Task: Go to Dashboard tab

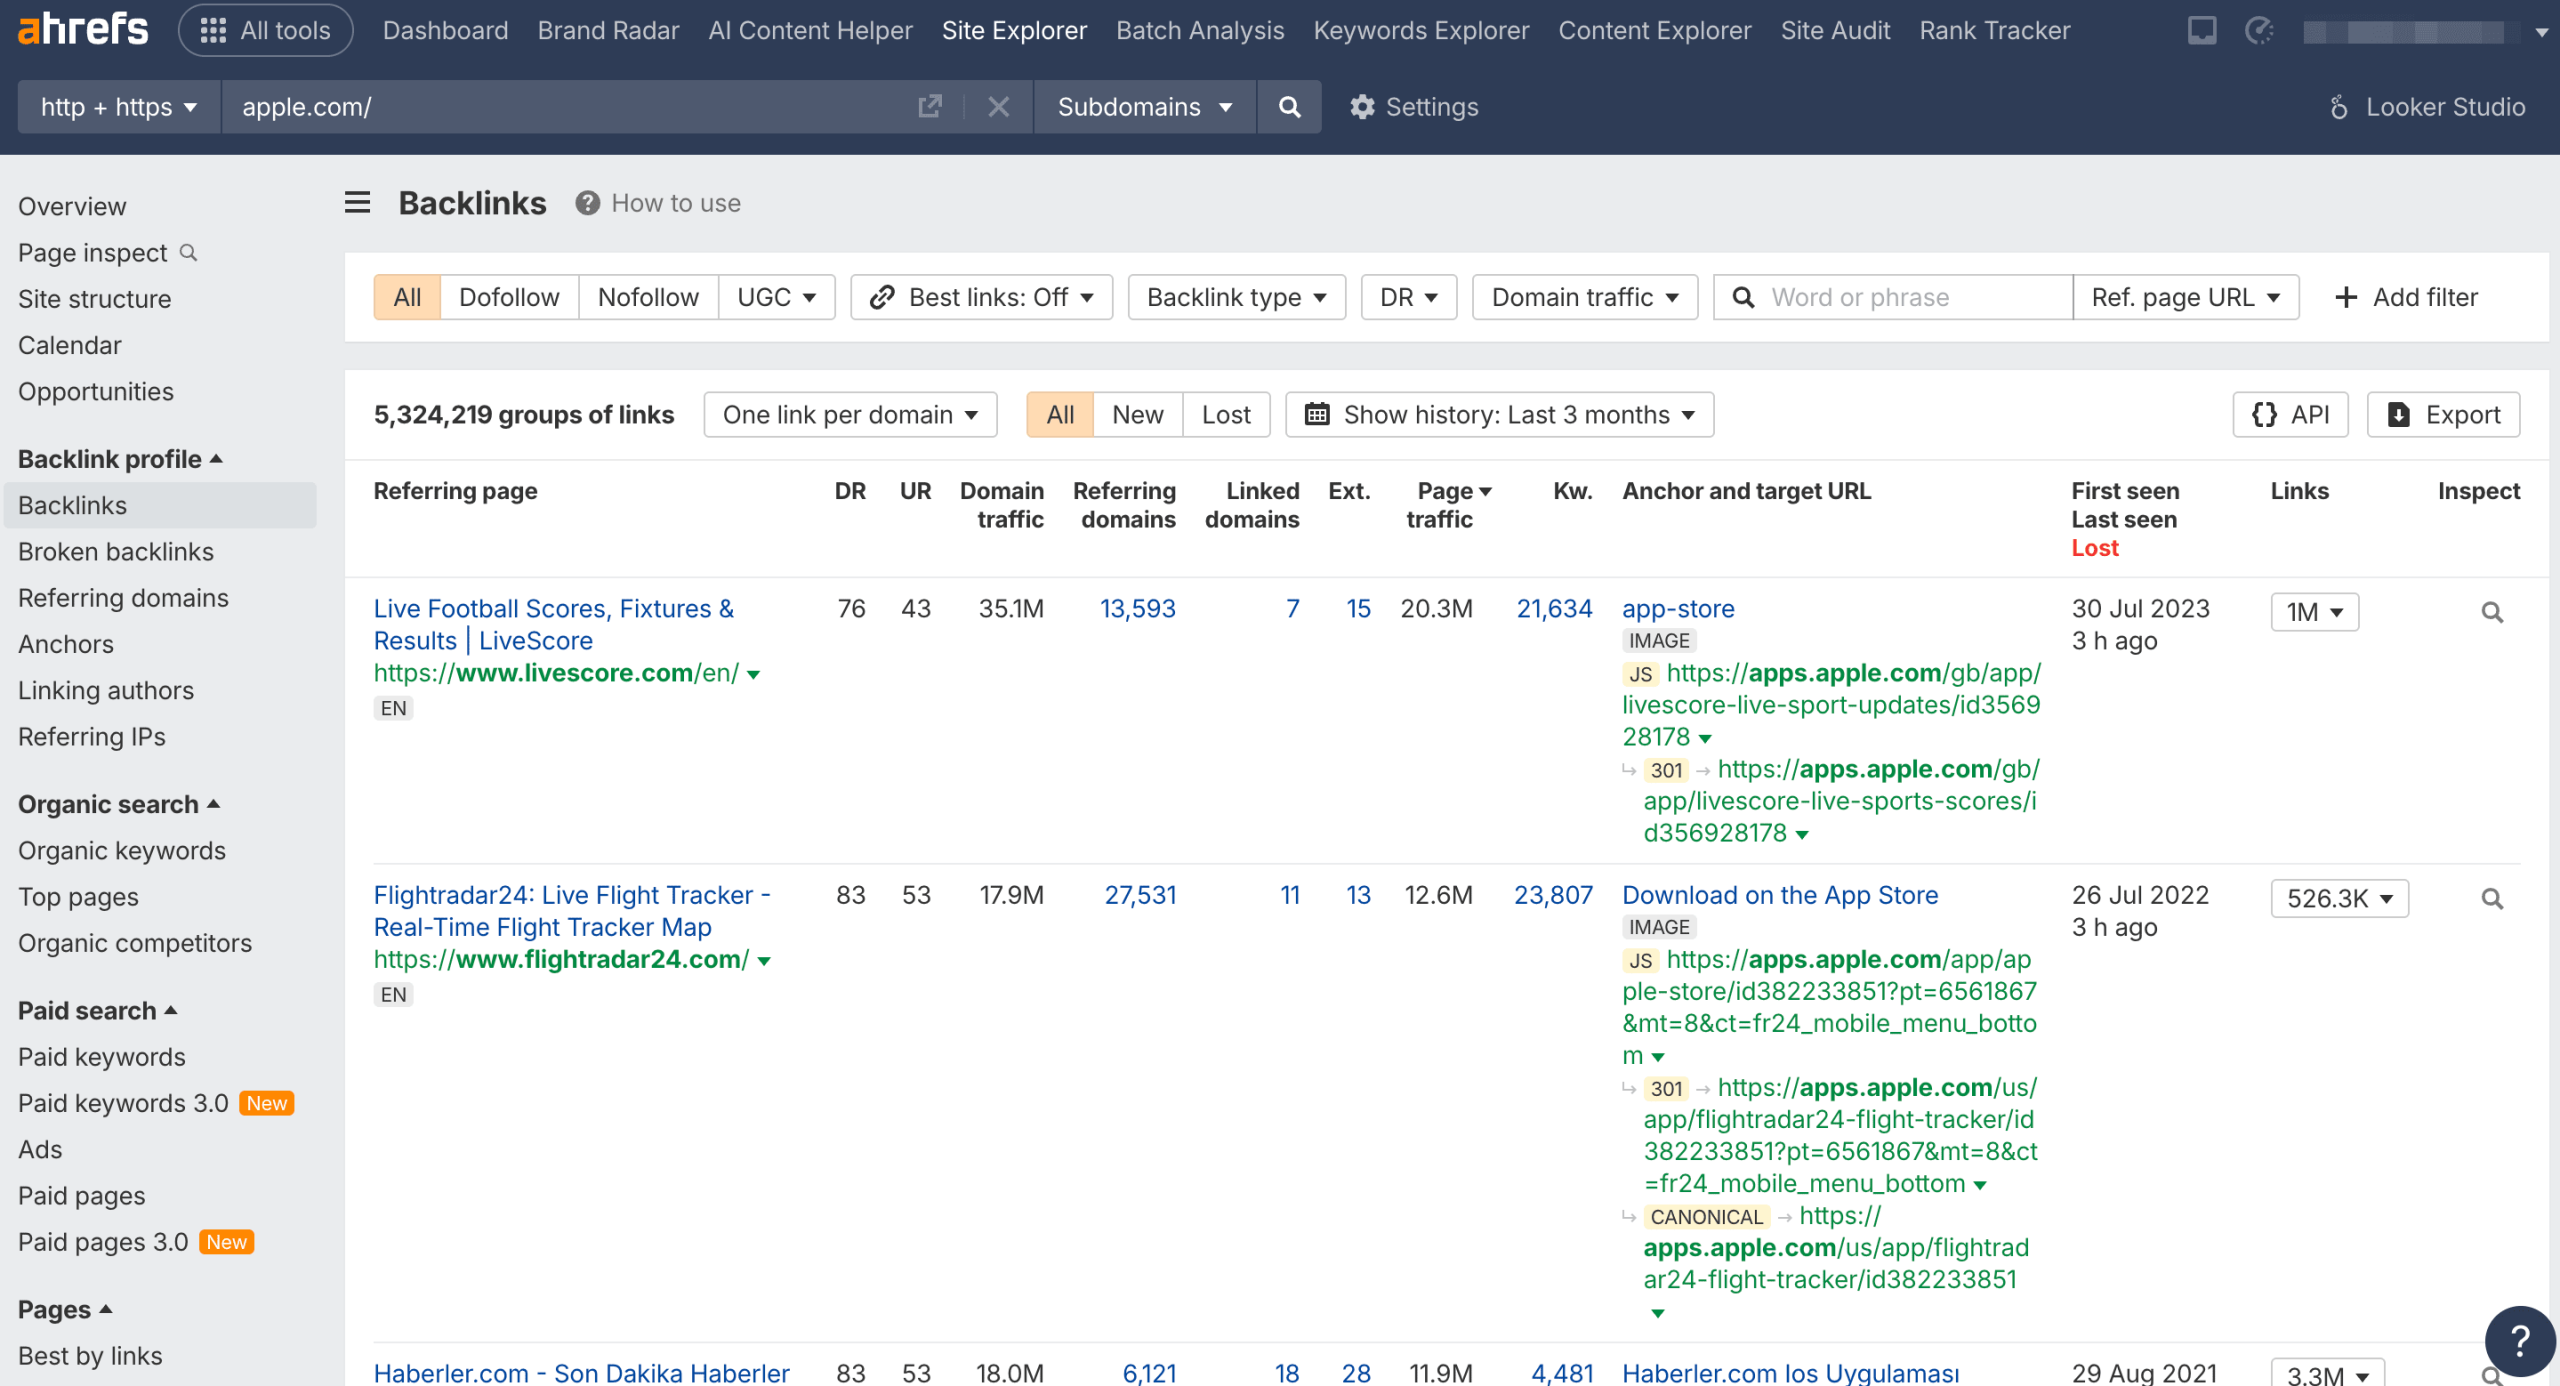Action: tap(445, 30)
